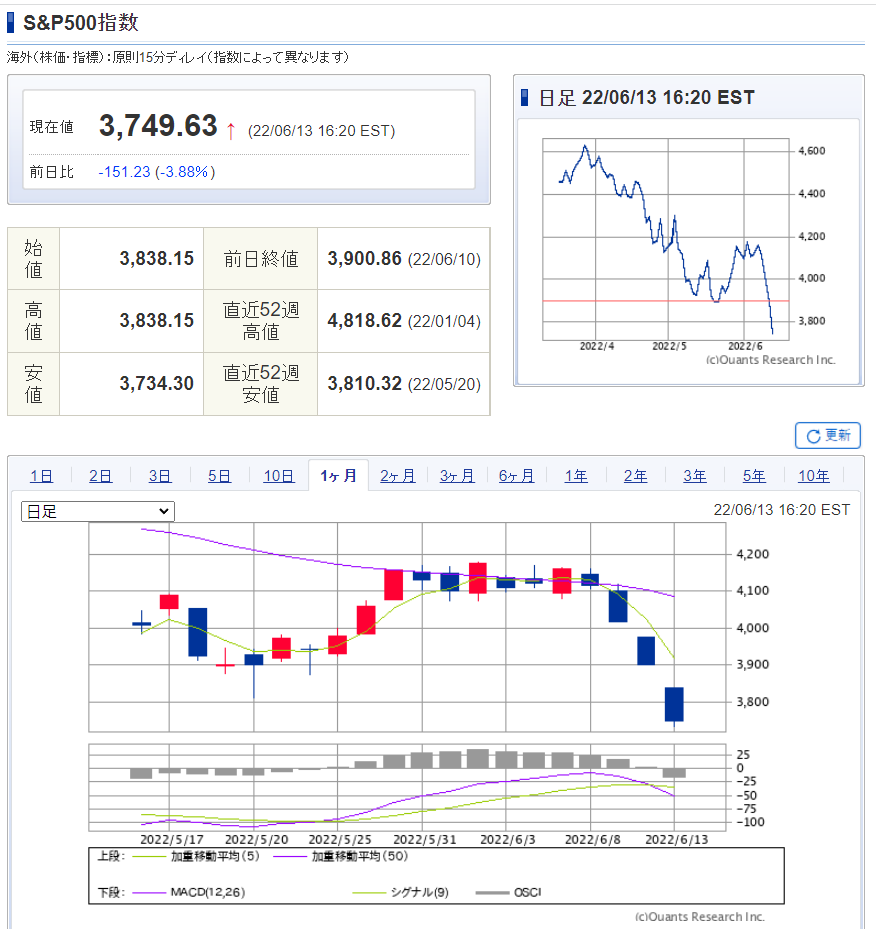Open the 日足 chart type dropdown
This screenshot has height=929, width=876.
tap(98, 511)
